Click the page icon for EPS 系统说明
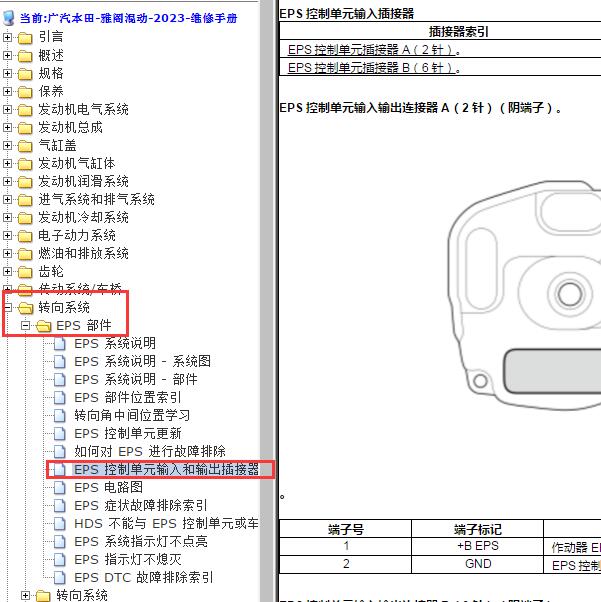The image size is (601, 602). point(60,344)
